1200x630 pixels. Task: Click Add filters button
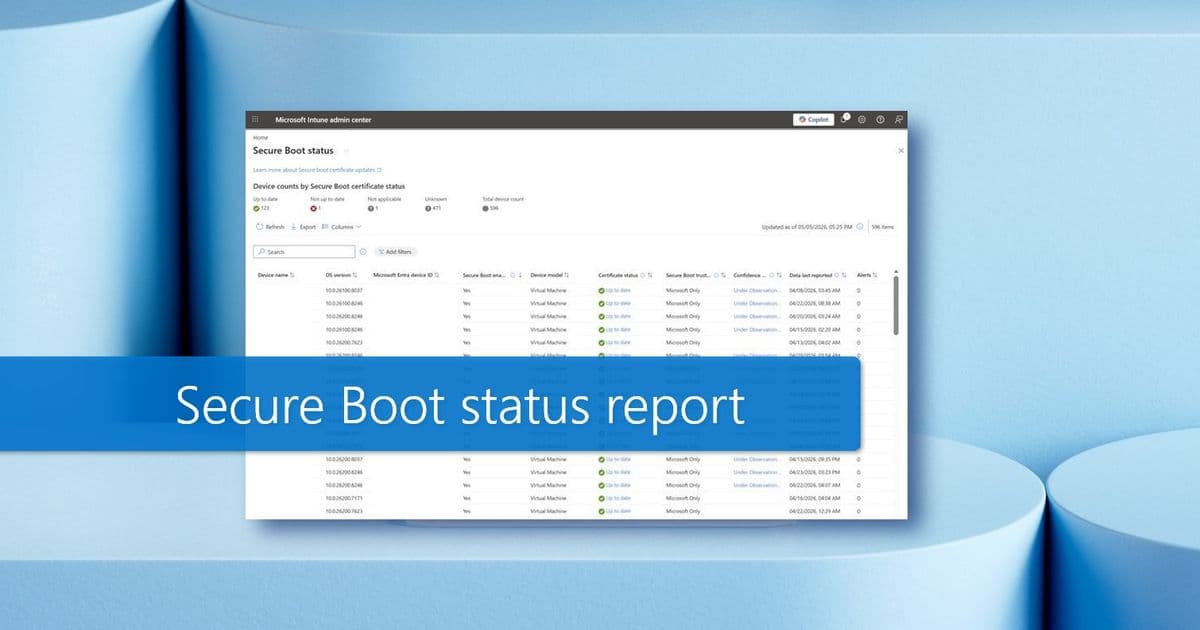[395, 252]
